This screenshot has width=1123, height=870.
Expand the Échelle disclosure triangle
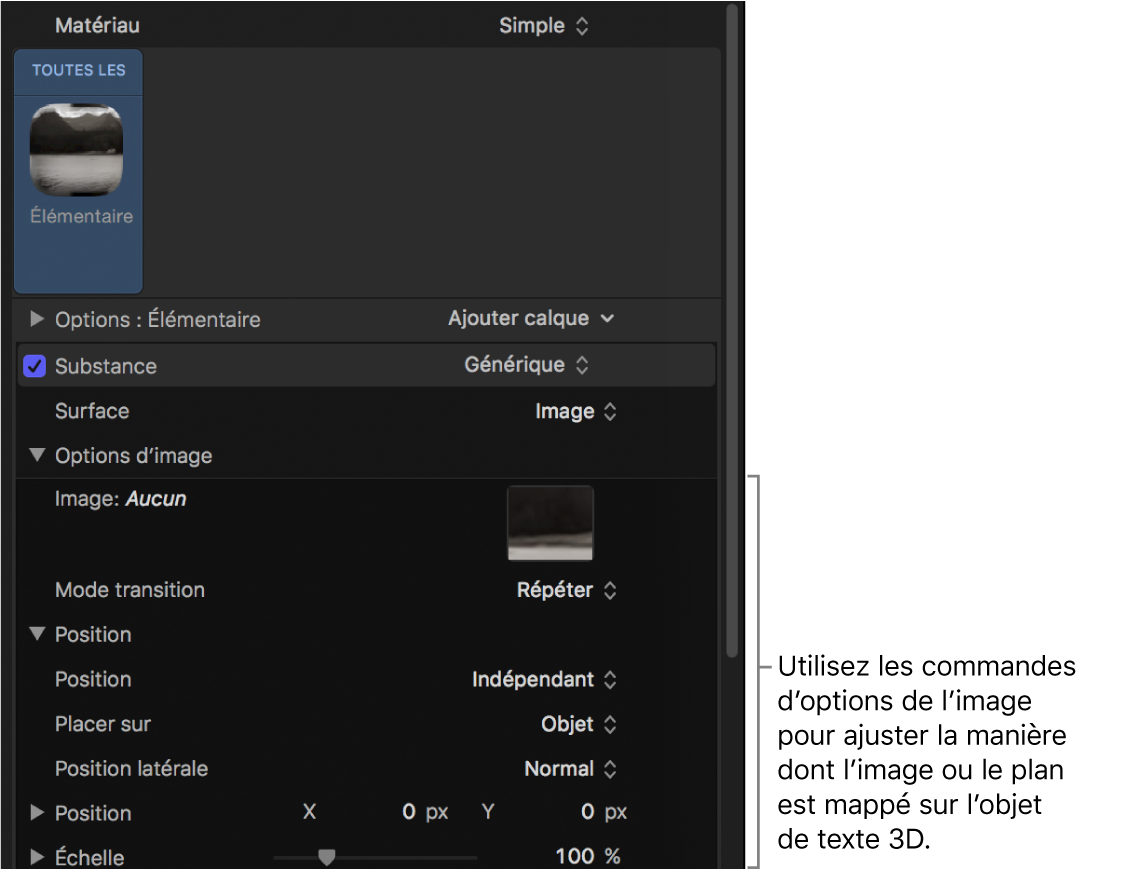tap(37, 857)
